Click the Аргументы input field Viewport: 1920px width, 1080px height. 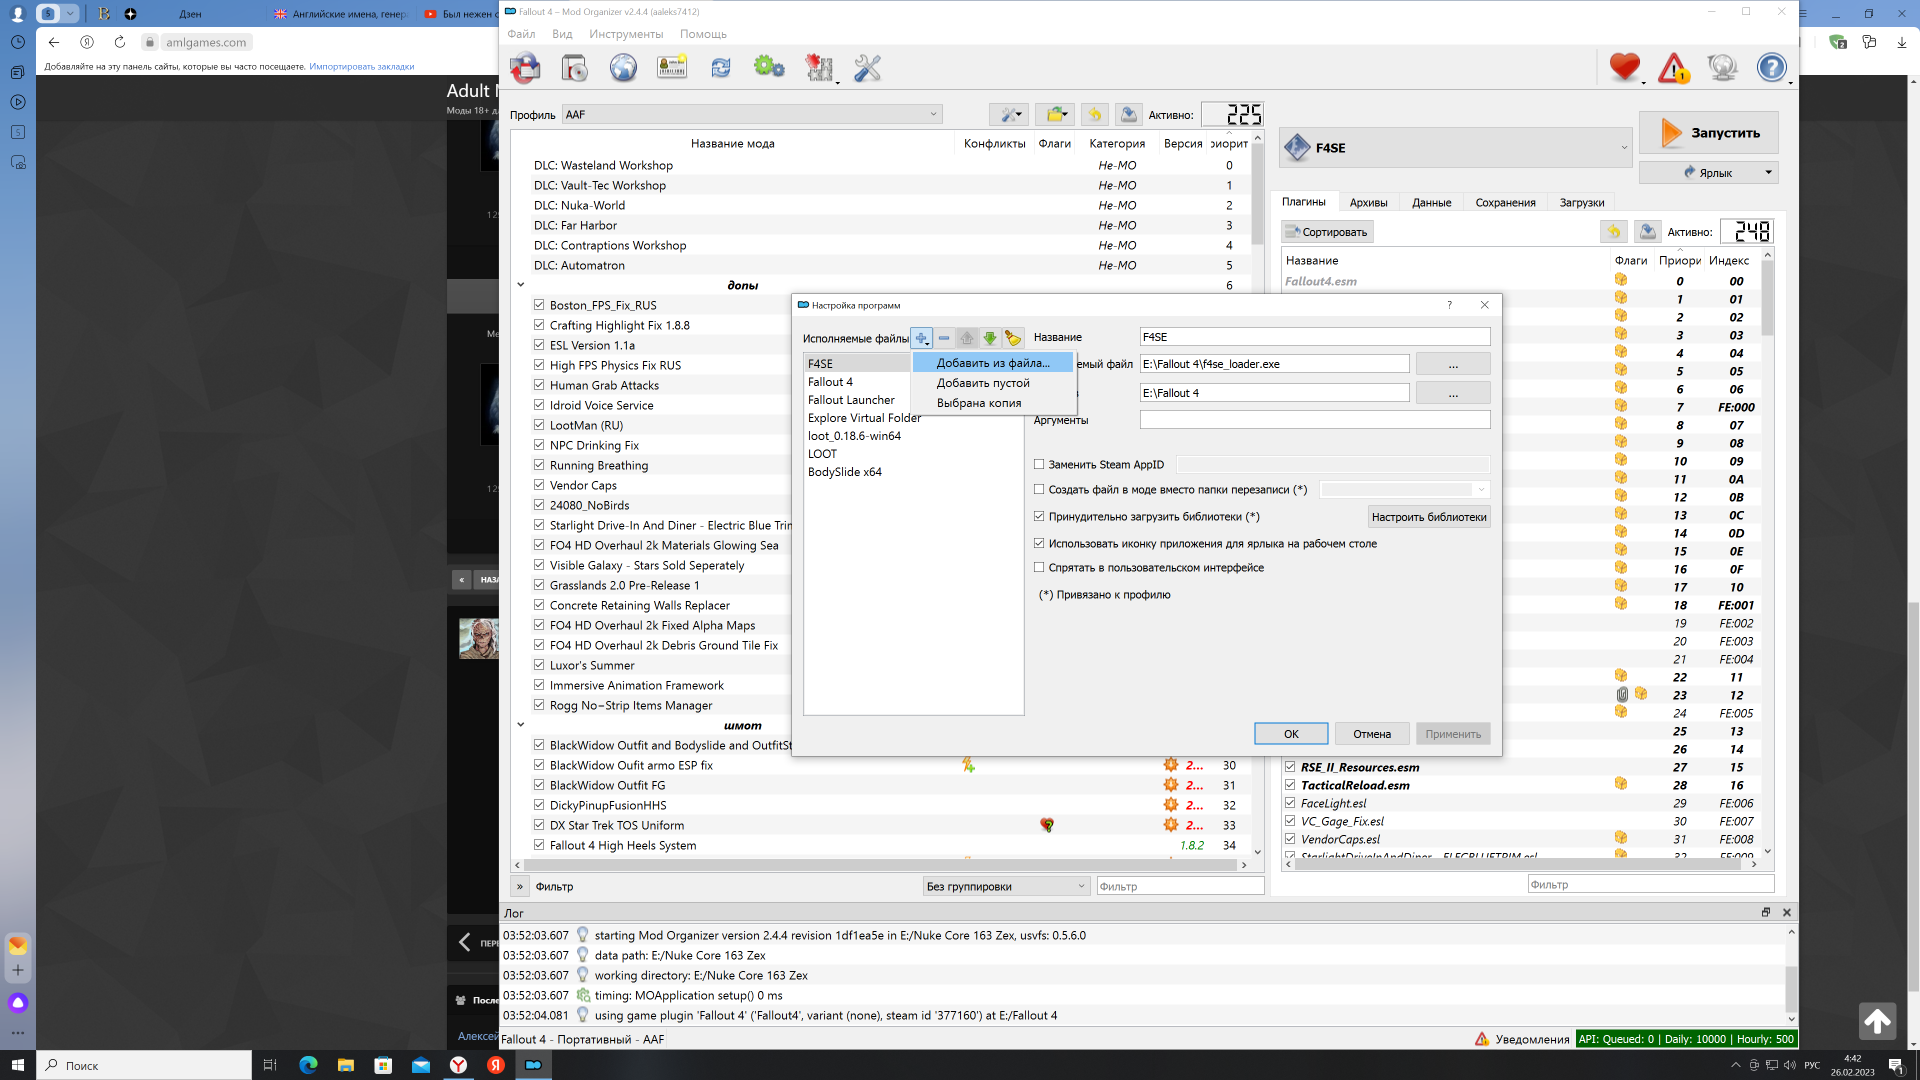(1314, 420)
